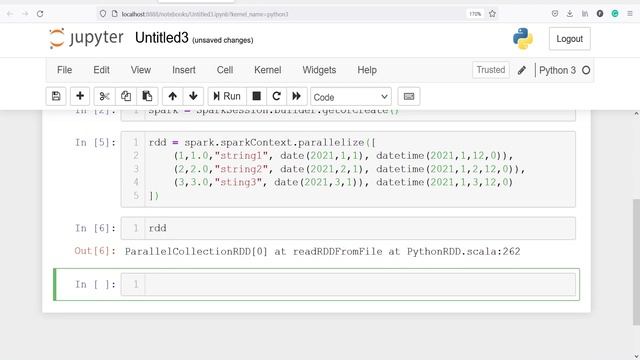Open the Insert menu
This screenshot has height=360, width=640.
184,70
